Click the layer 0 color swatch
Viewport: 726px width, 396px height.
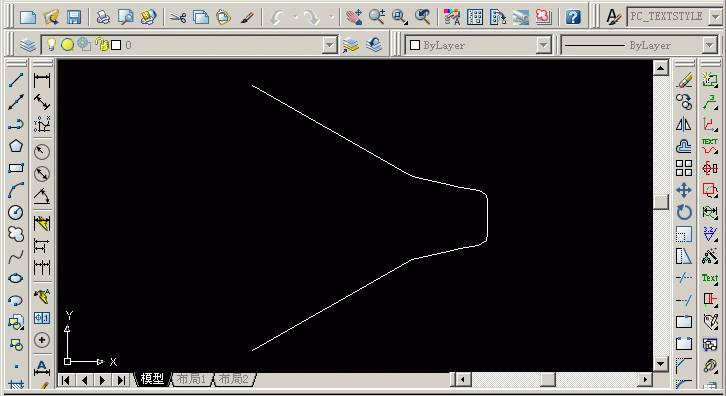pos(116,45)
